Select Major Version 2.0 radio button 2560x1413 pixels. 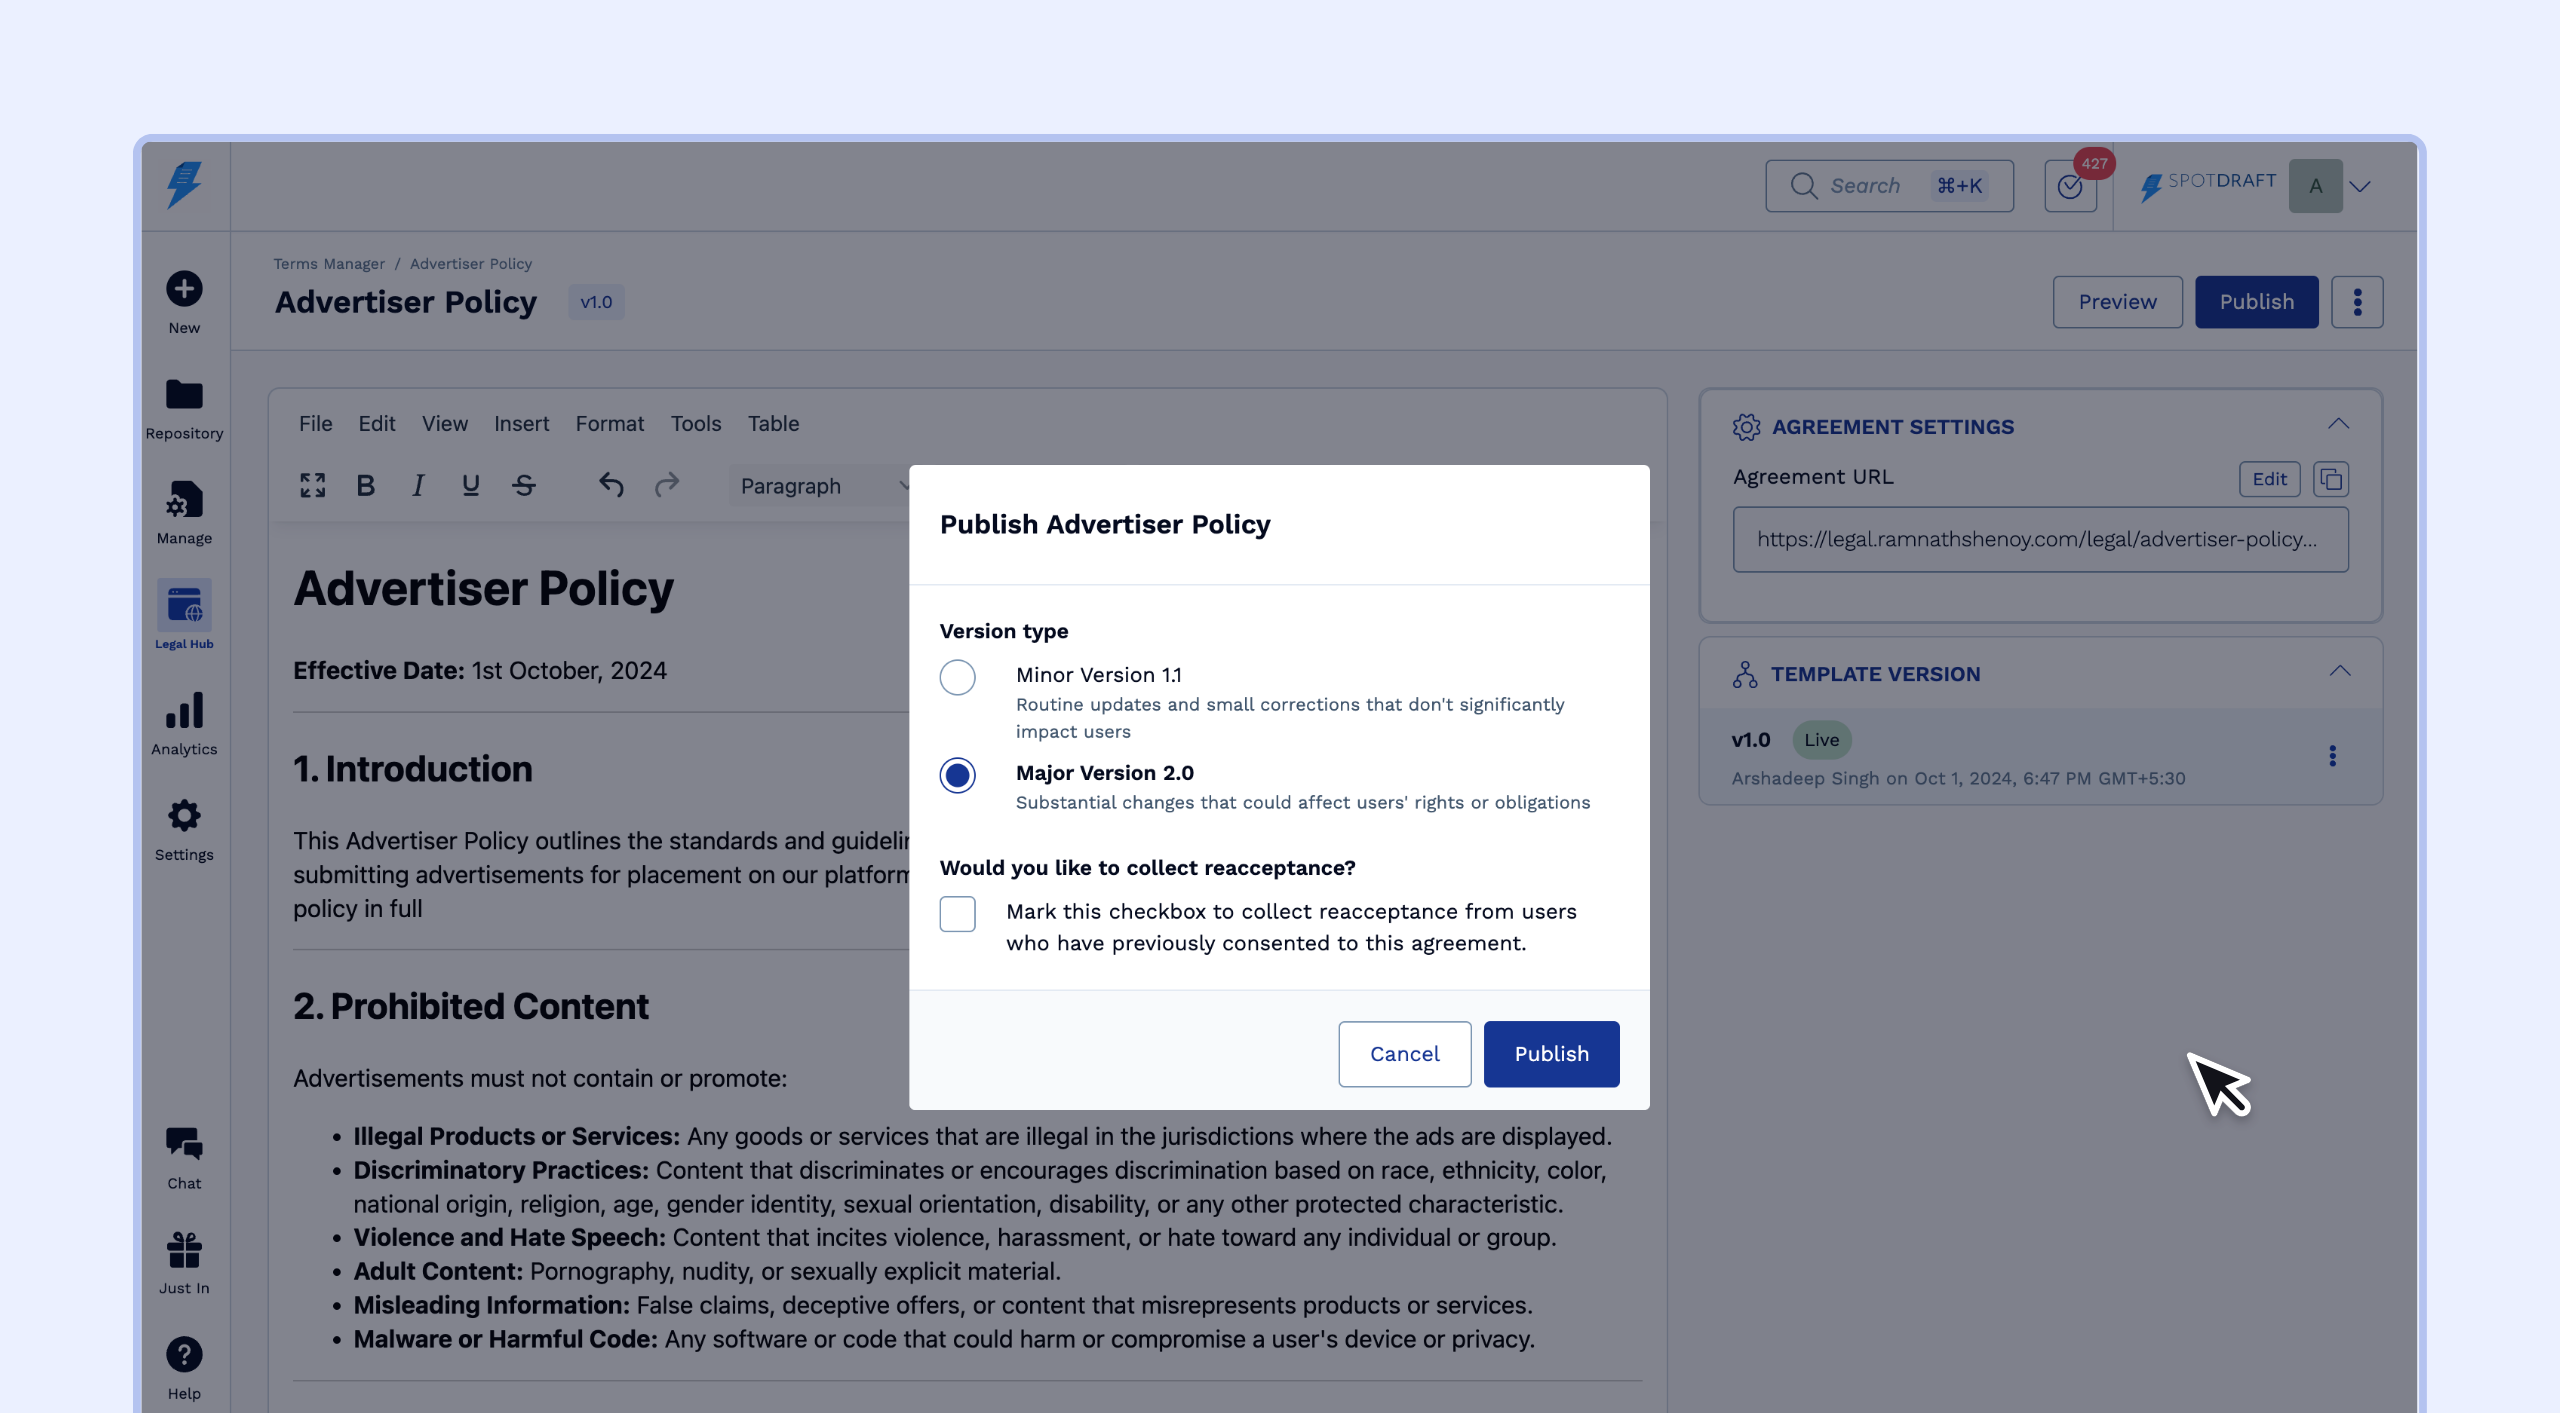coord(957,775)
